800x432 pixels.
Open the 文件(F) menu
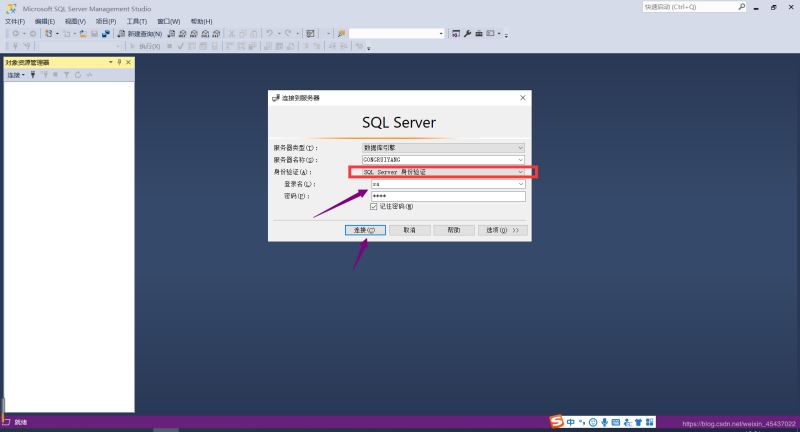pos(15,21)
